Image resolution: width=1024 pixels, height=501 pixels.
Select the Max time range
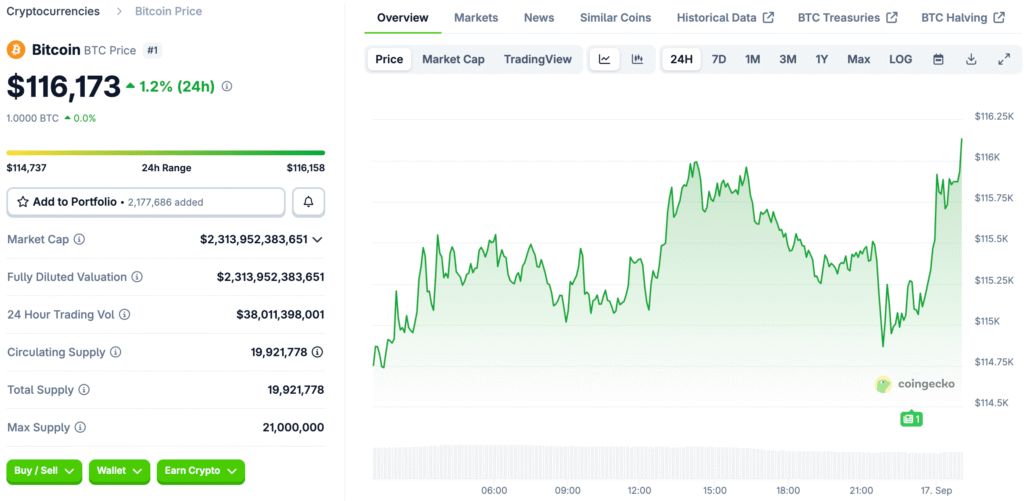tap(859, 59)
